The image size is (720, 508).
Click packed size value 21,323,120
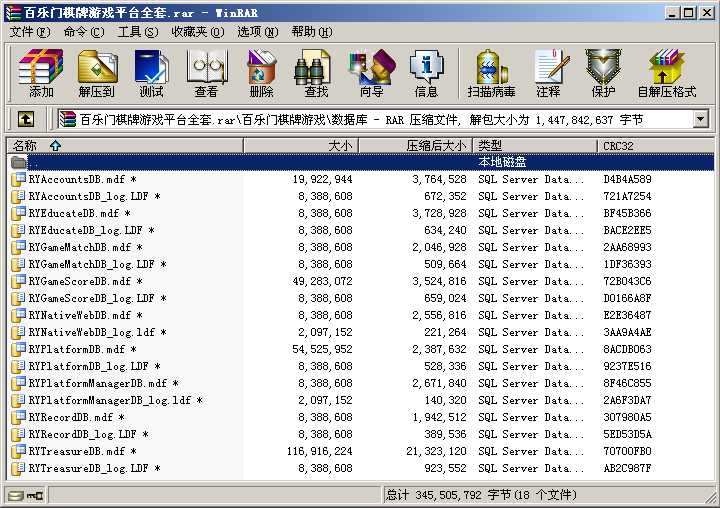coord(436,451)
